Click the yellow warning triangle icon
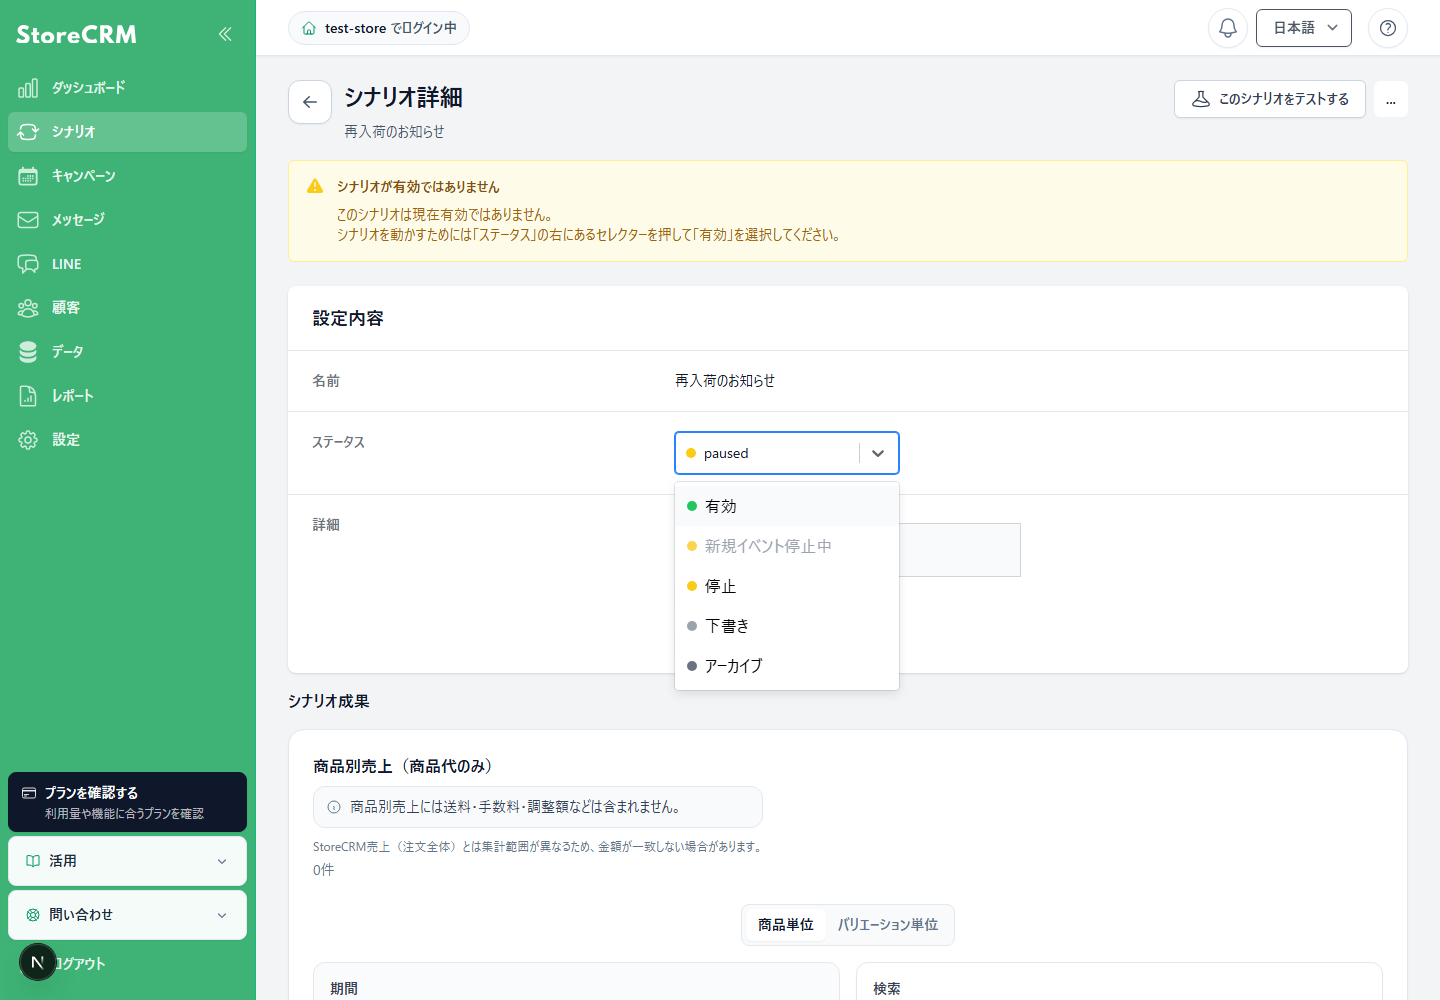The height and width of the screenshot is (1000, 1440). coord(315,186)
